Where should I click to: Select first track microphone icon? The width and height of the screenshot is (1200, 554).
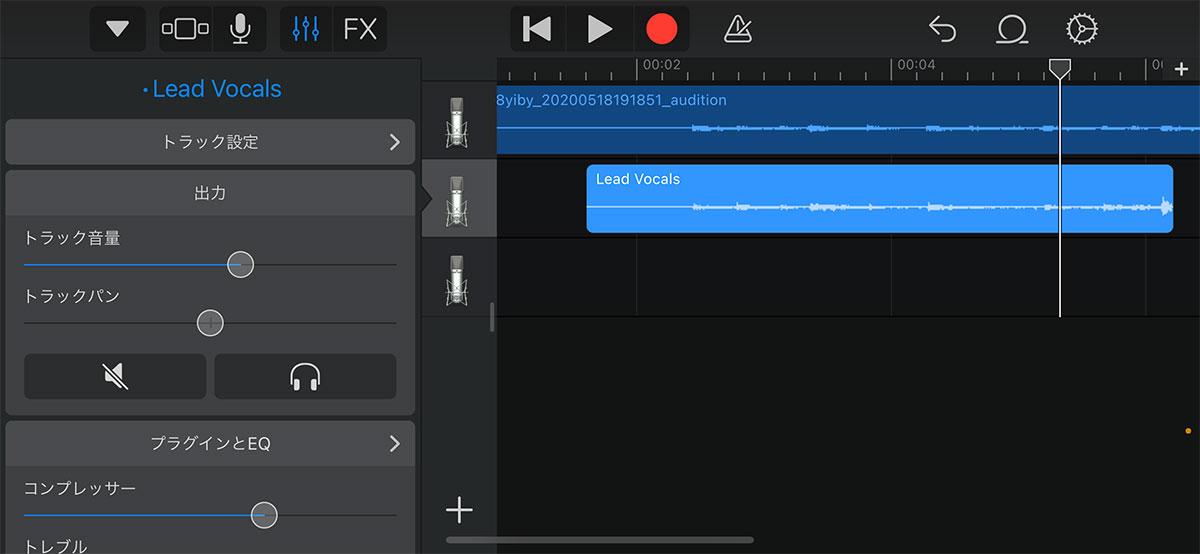[x=457, y=121]
